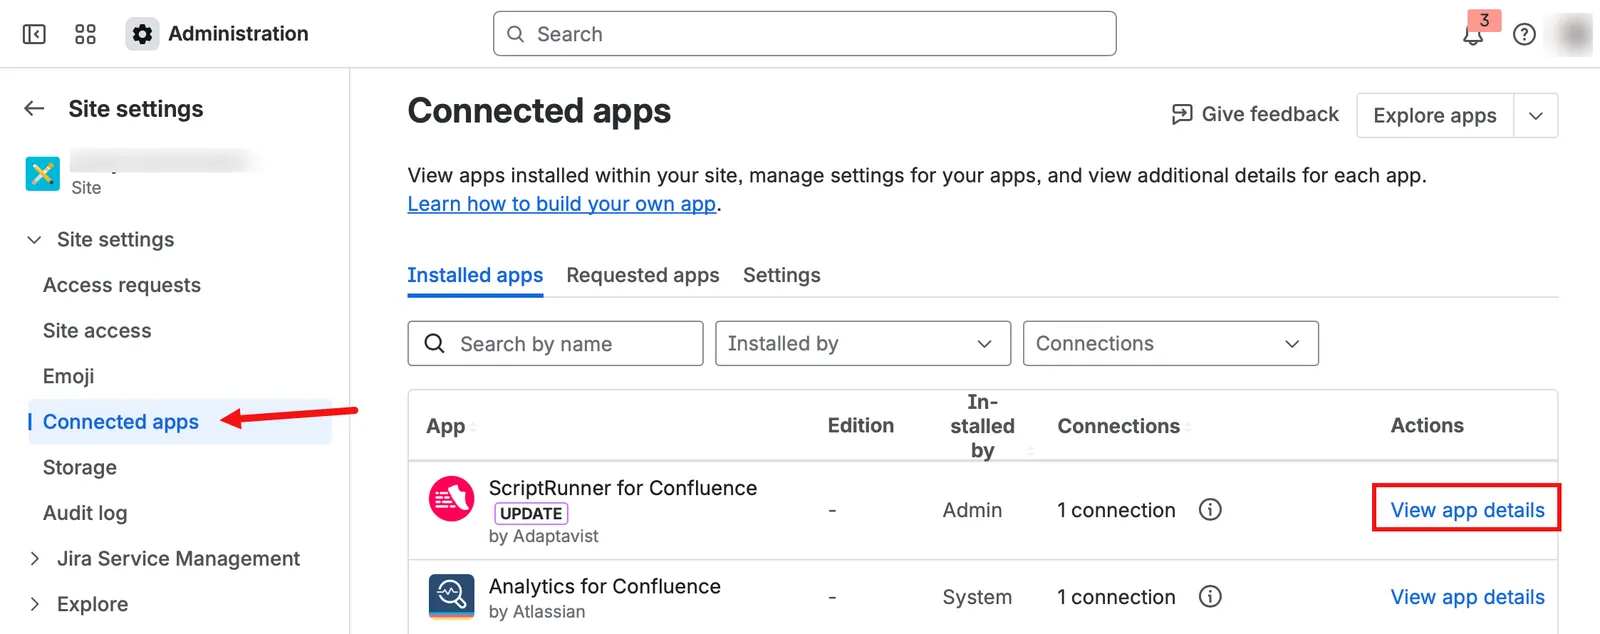Screen dimensions: 1600x634
Task: Switch to the Settings tab
Action: click(782, 275)
